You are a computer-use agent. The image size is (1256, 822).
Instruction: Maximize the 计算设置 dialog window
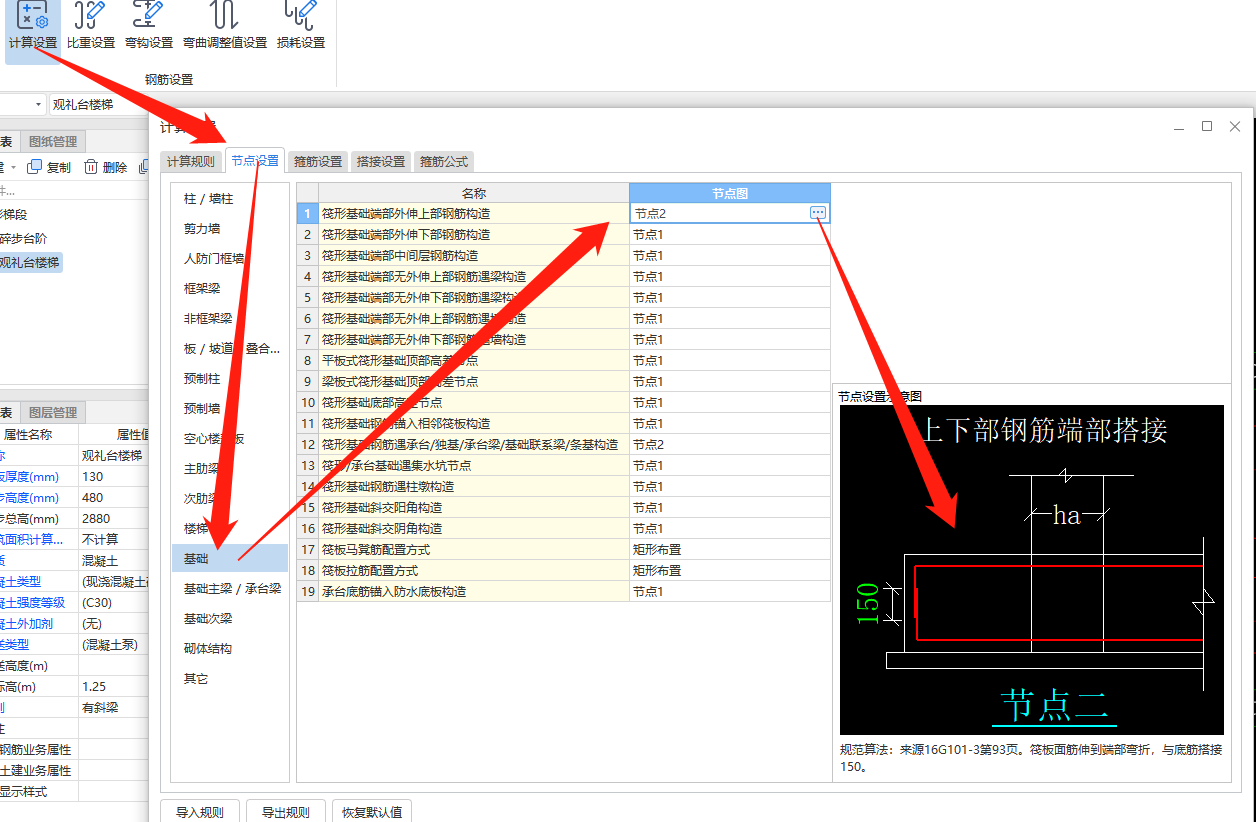[x=1207, y=126]
